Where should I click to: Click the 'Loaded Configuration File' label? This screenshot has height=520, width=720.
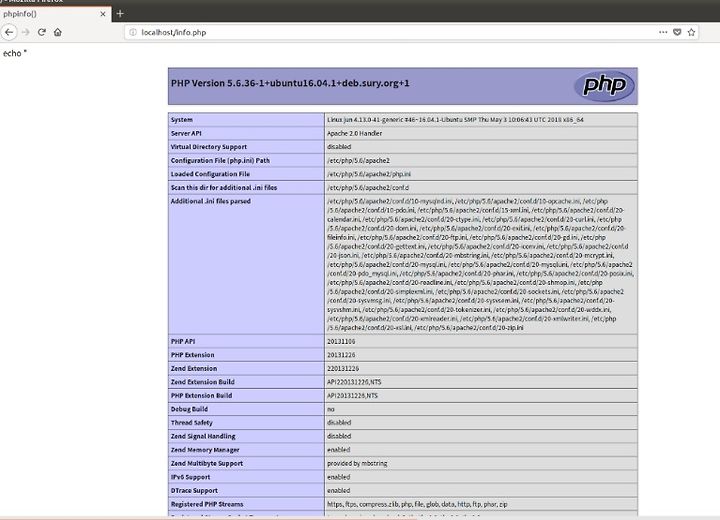210,174
